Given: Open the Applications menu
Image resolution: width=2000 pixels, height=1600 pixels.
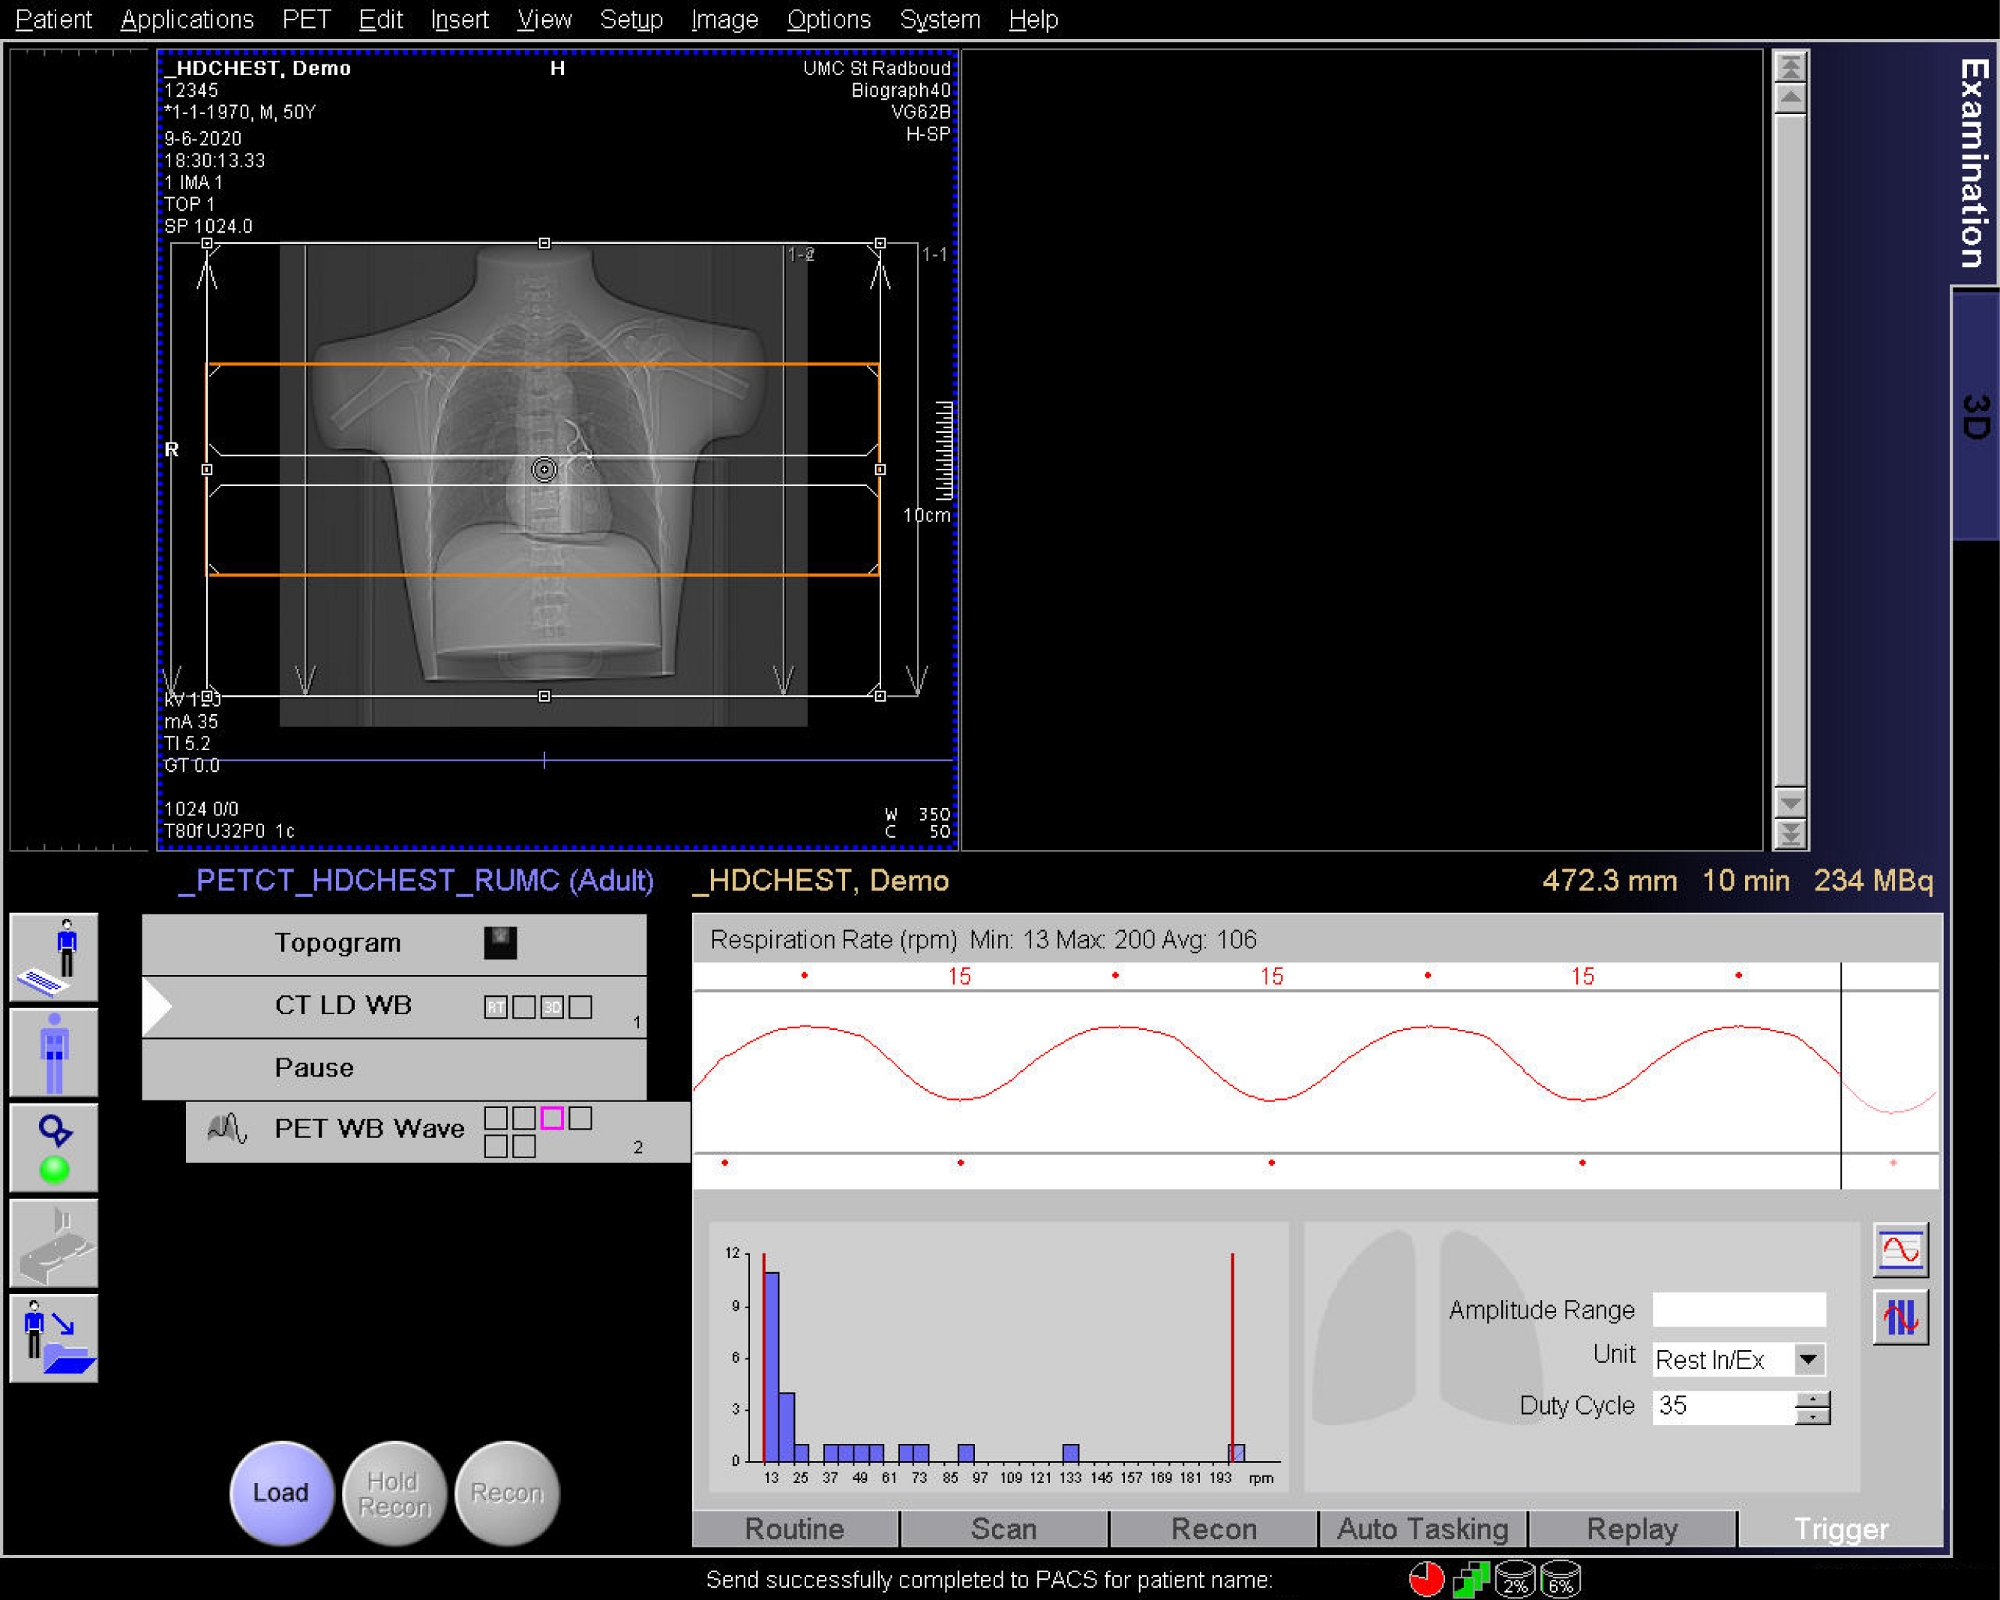Looking at the screenshot, I should tap(187, 19).
